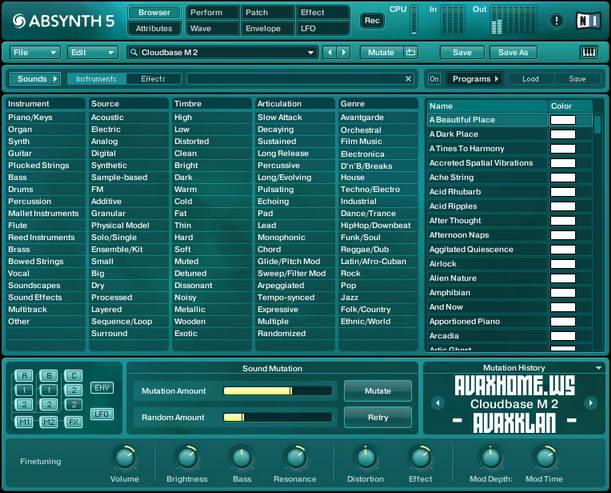Toggle the On button beside Programs

(x=434, y=79)
